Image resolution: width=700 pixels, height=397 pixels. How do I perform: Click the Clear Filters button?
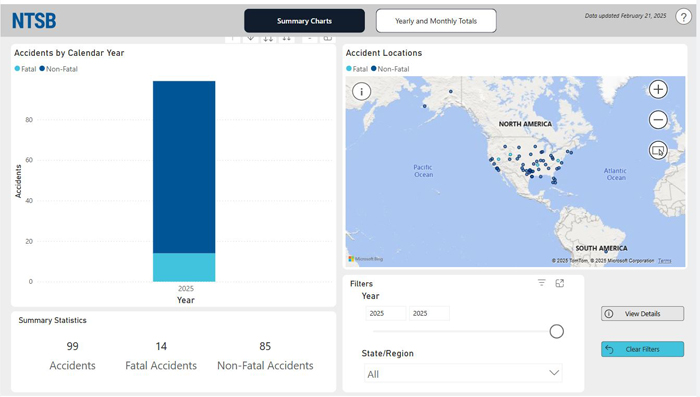(x=642, y=349)
